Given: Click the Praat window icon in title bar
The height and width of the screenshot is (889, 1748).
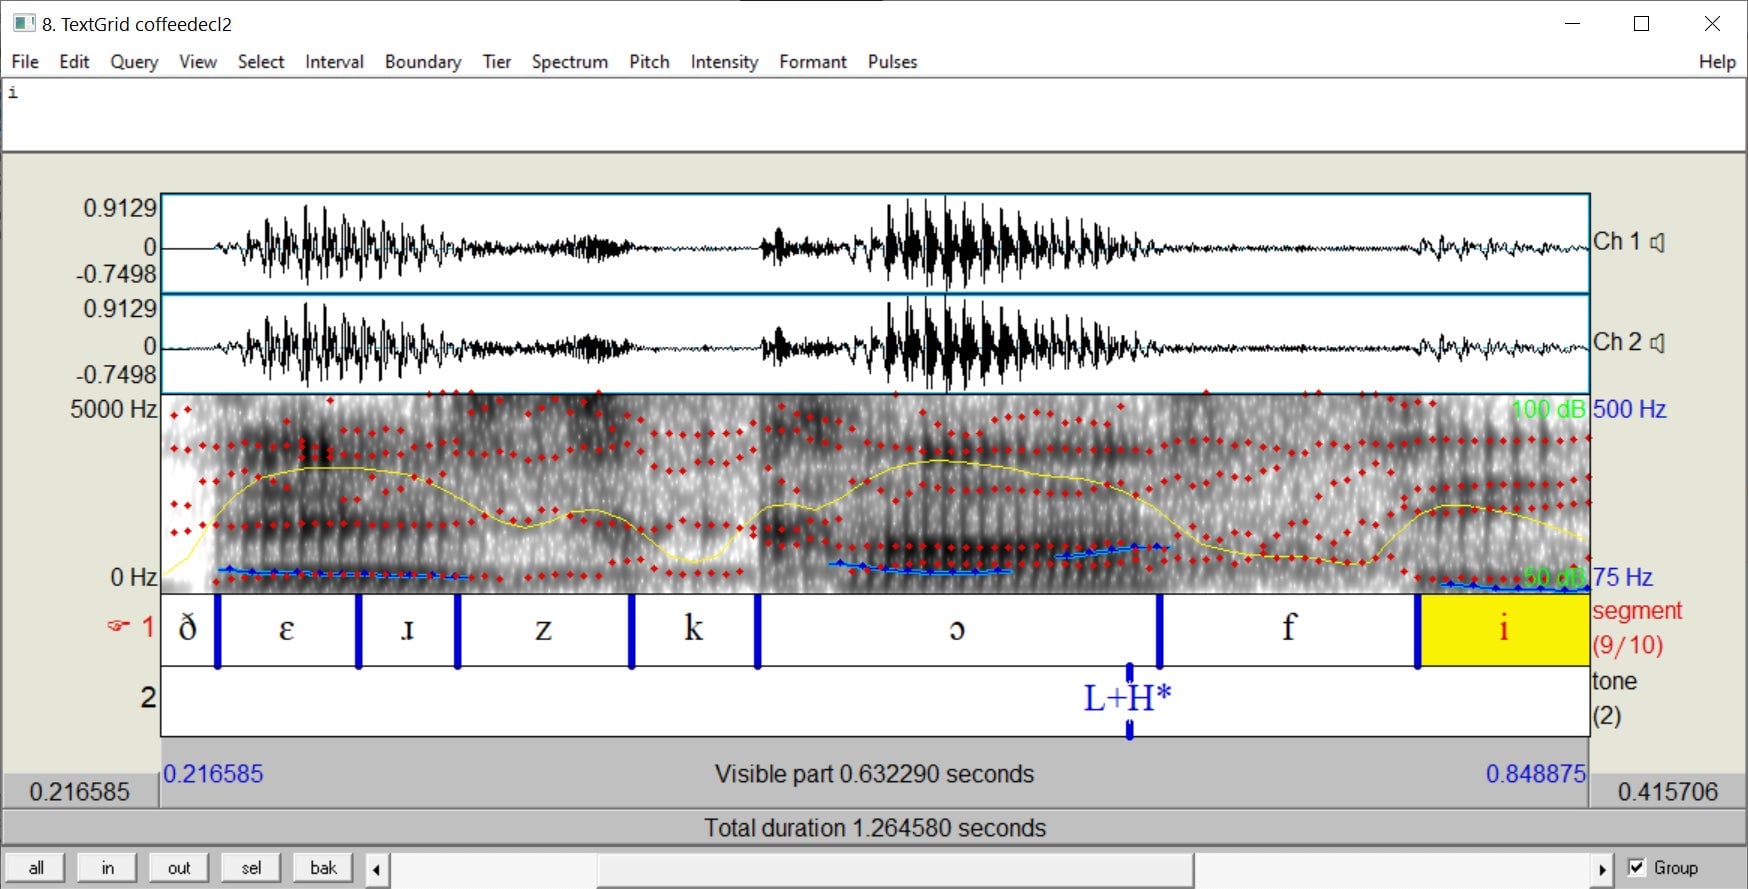Looking at the screenshot, I should [x=24, y=24].
